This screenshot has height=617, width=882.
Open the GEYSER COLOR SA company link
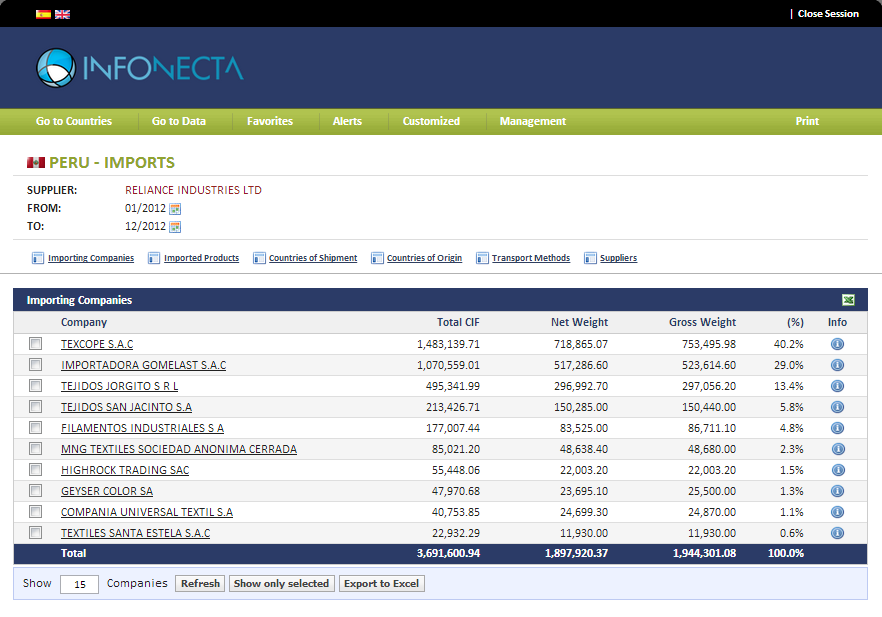(107, 491)
